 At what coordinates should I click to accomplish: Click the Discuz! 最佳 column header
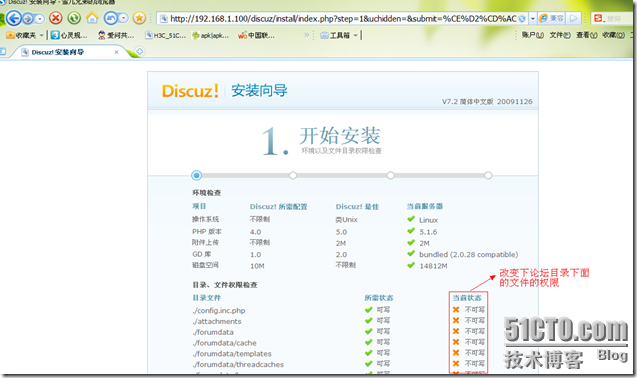click(x=357, y=206)
